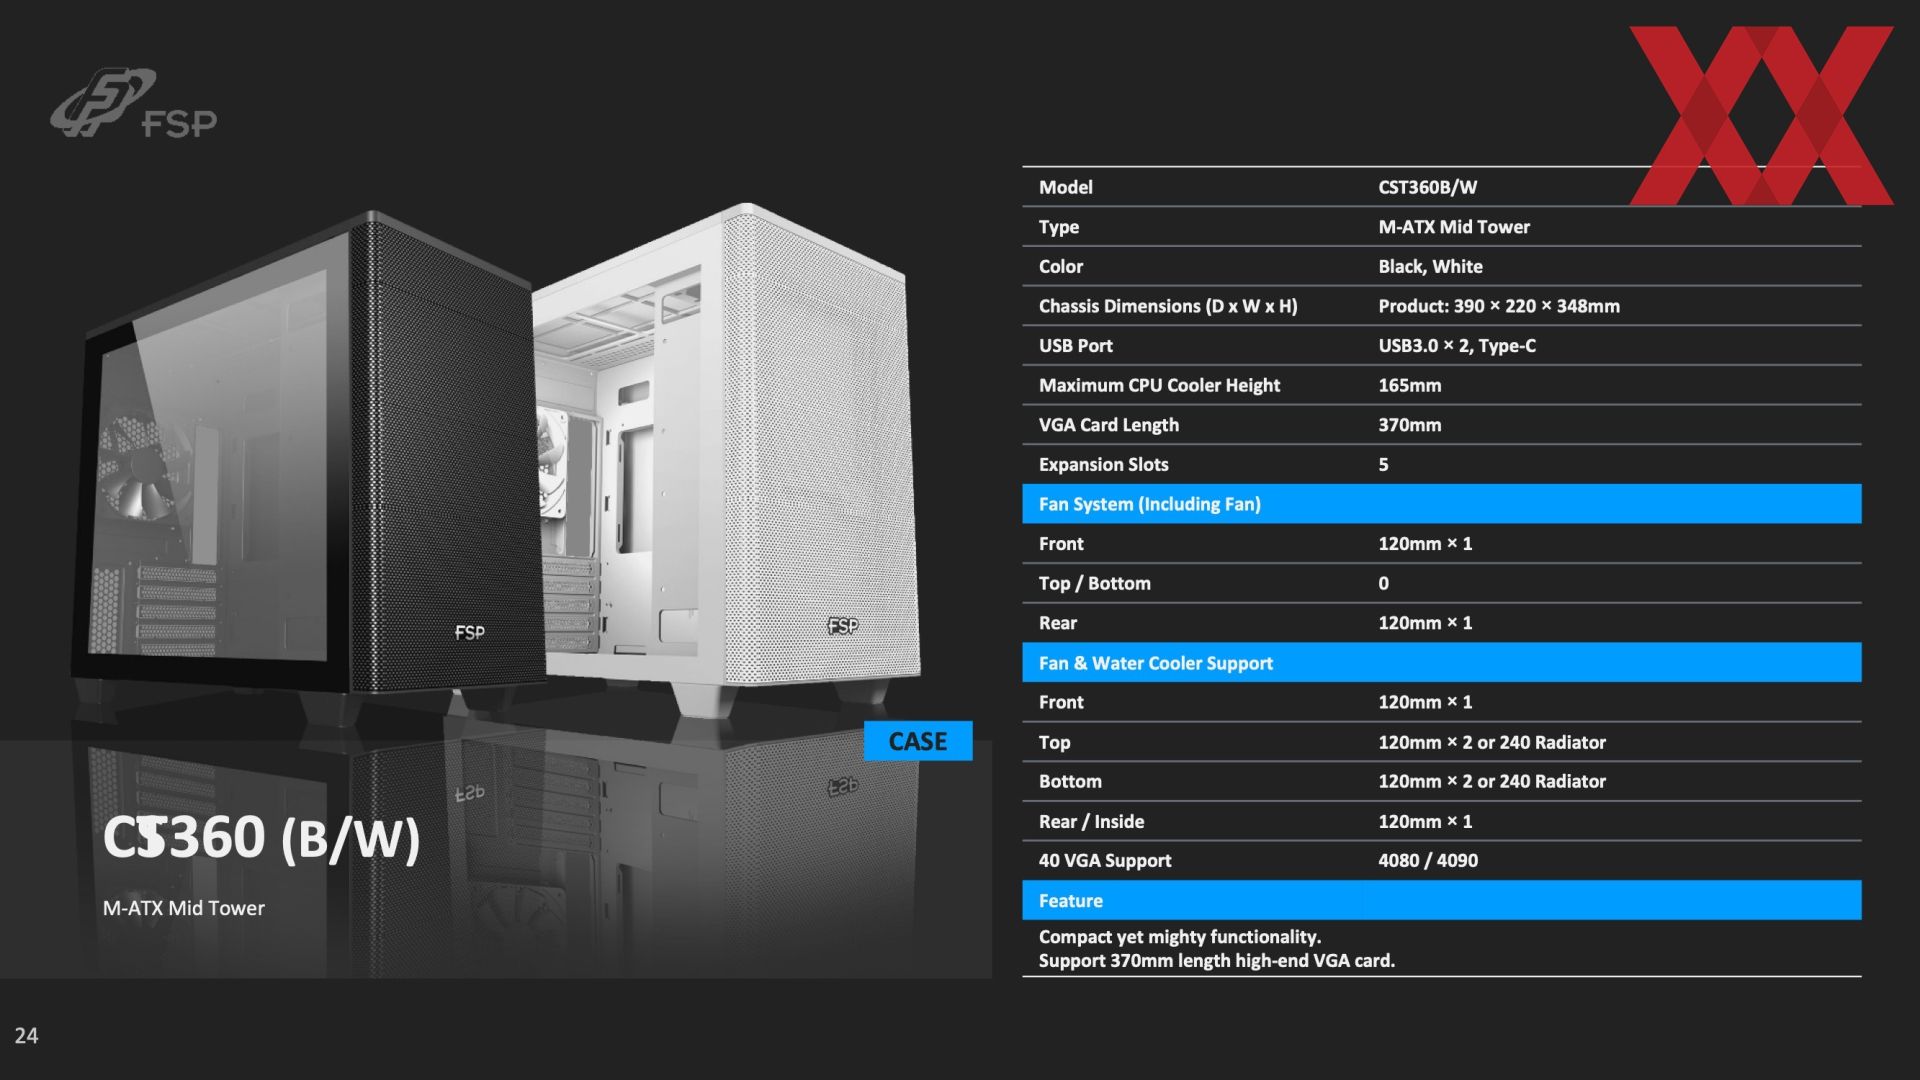Click the FSP badge on white case
Viewport: 1920px width, 1080px height.
click(x=842, y=626)
